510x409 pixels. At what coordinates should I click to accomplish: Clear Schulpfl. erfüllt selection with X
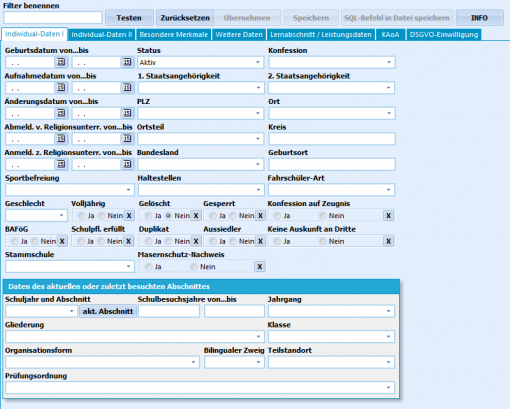pyautogui.click(x=128, y=241)
